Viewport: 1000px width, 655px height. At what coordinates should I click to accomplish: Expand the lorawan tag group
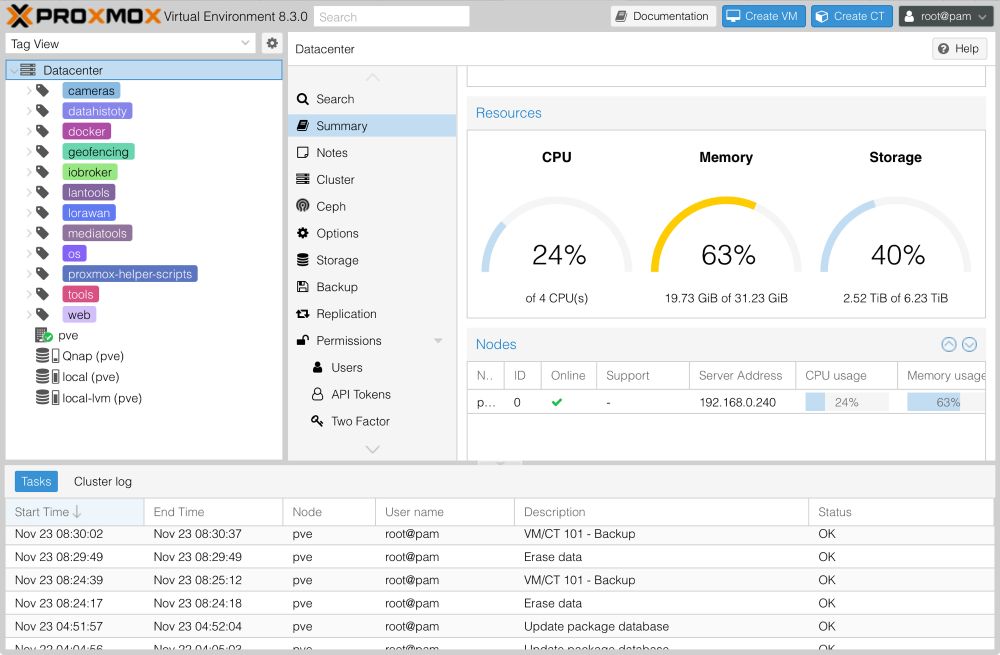[29, 213]
